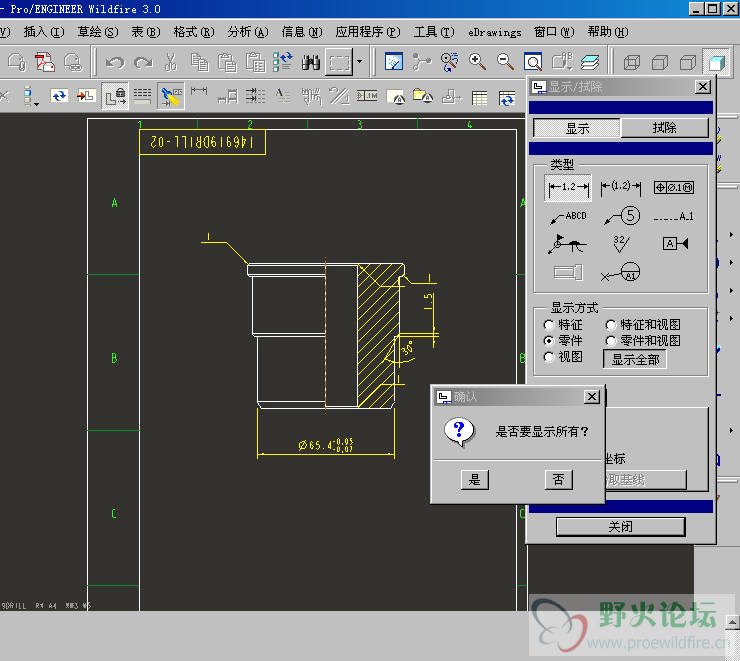Select the 视图 radio option

pyautogui.click(x=548, y=357)
